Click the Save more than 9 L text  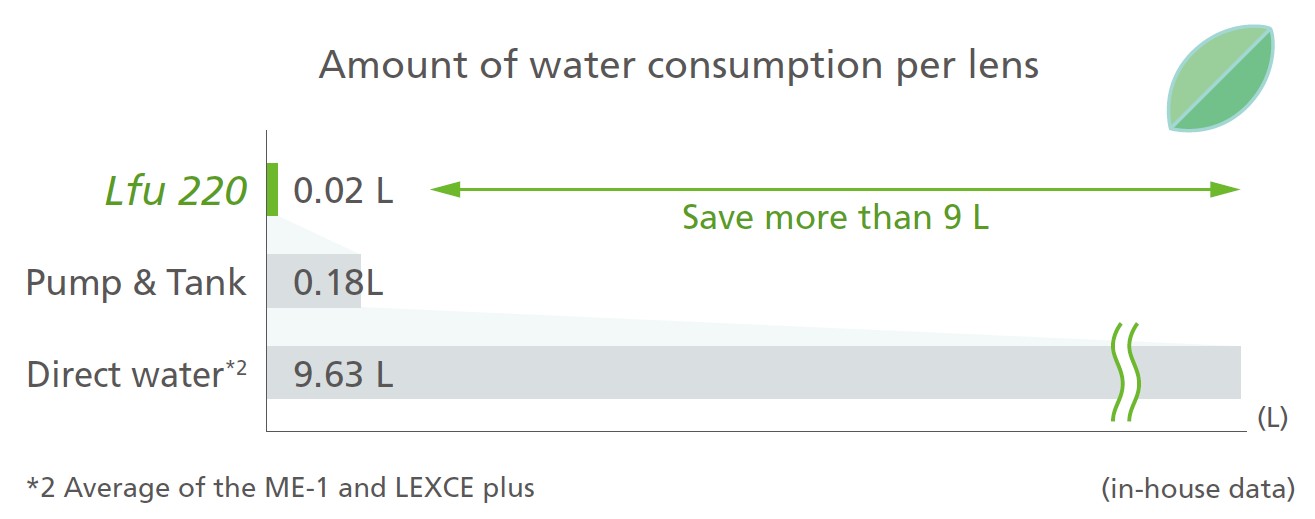click(x=835, y=217)
